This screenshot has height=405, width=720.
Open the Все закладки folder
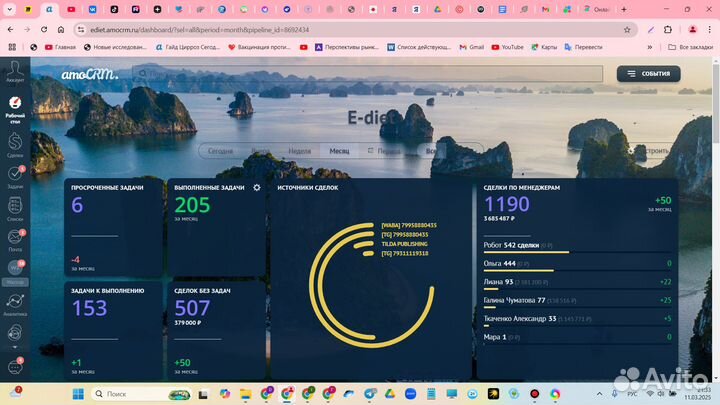[692, 47]
